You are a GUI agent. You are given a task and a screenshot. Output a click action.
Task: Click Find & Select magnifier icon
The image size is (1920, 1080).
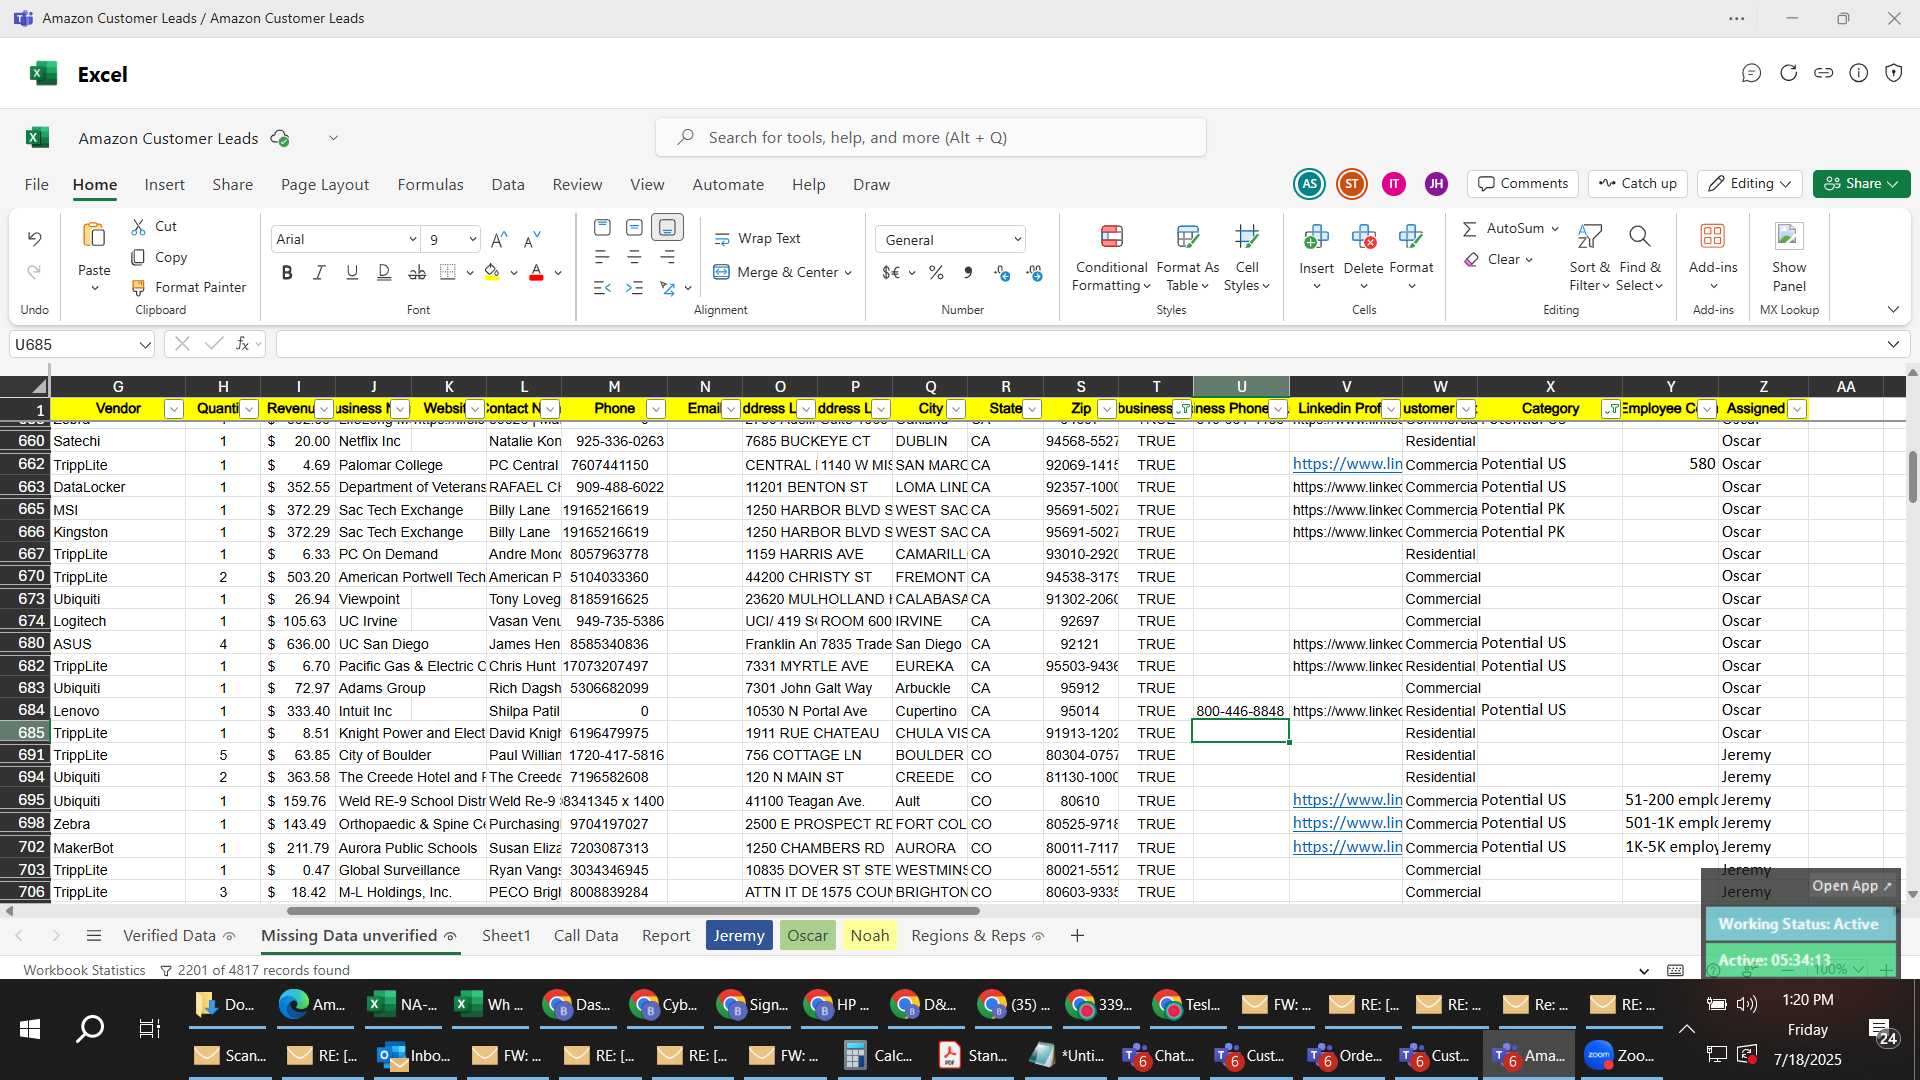[1639, 237]
